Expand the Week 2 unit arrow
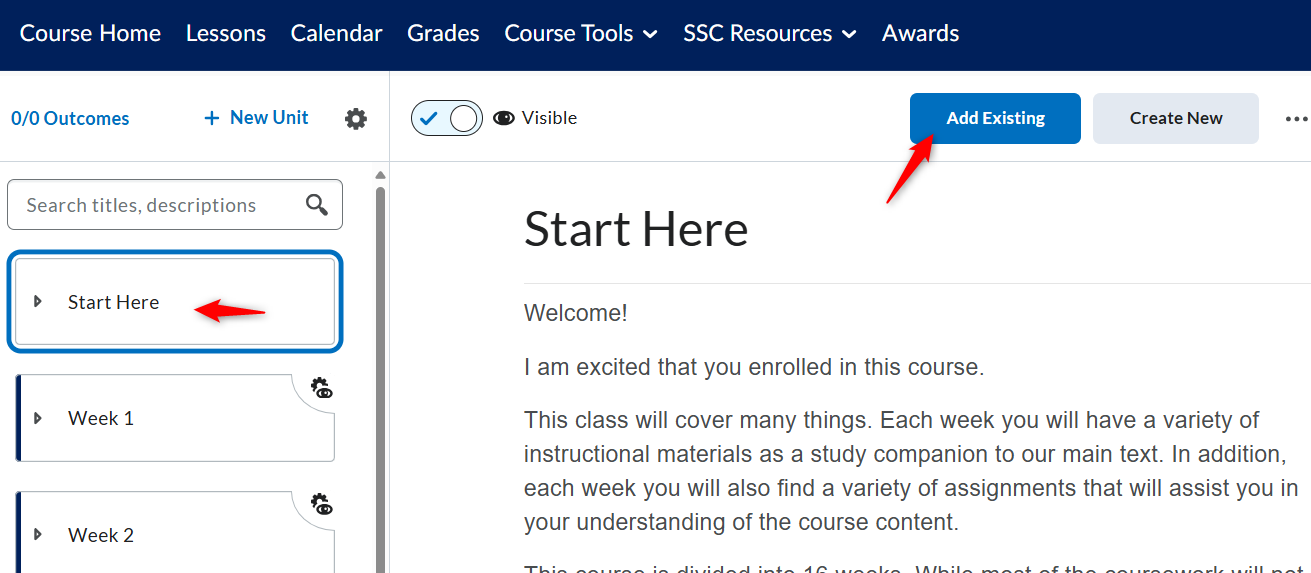1311x573 pixels. coord(38,534)
